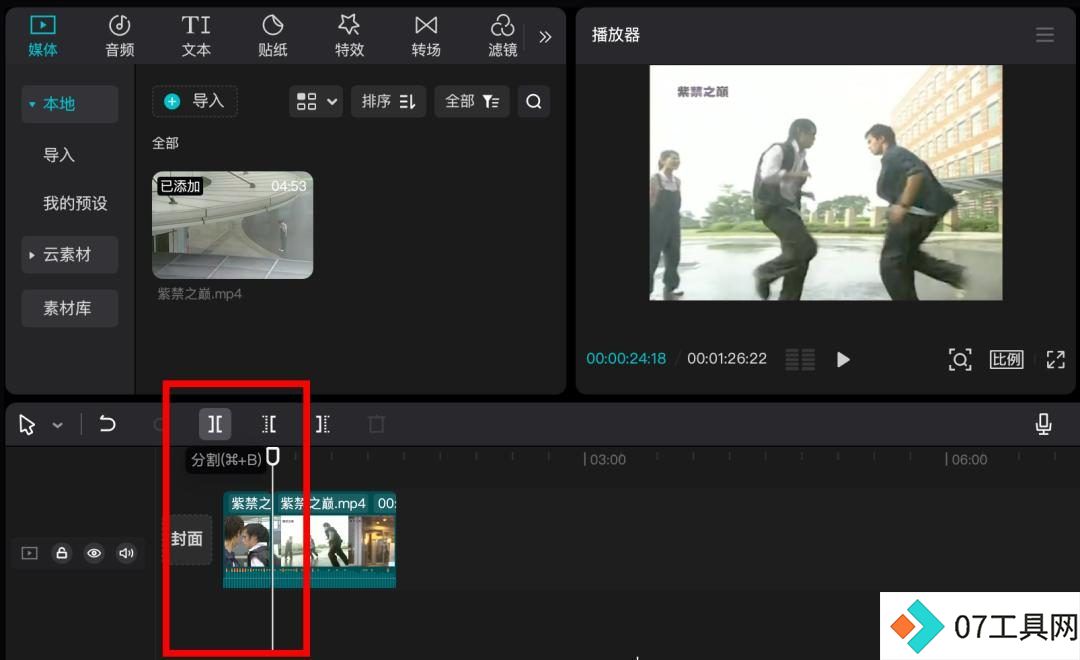This screenshot has width=1080, height=660.
Task: Click the focus/zoom preview icon in player
Action: point(960,360)
